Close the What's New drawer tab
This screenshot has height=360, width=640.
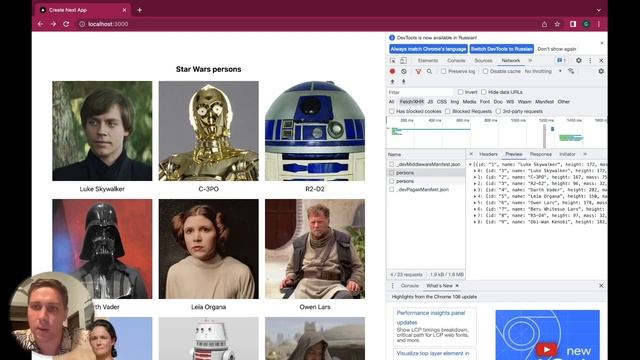pos(457,286)
